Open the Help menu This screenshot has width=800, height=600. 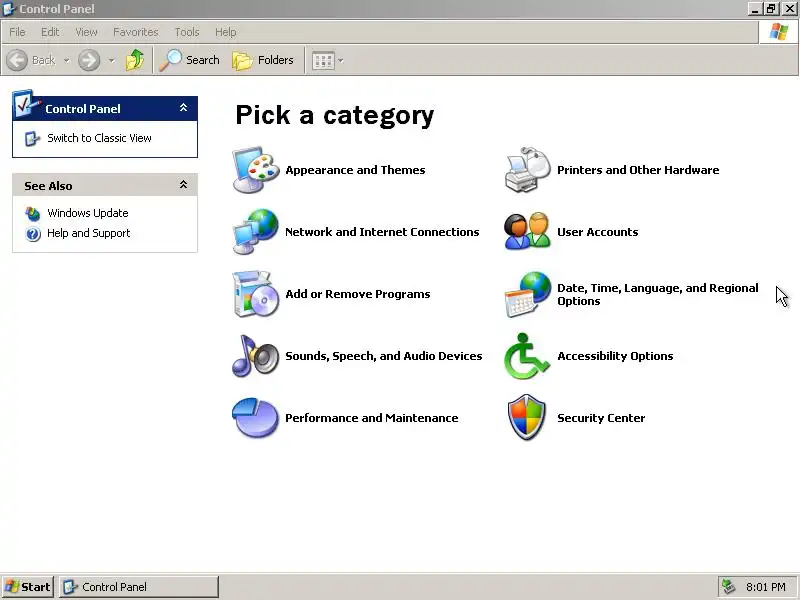226,32
